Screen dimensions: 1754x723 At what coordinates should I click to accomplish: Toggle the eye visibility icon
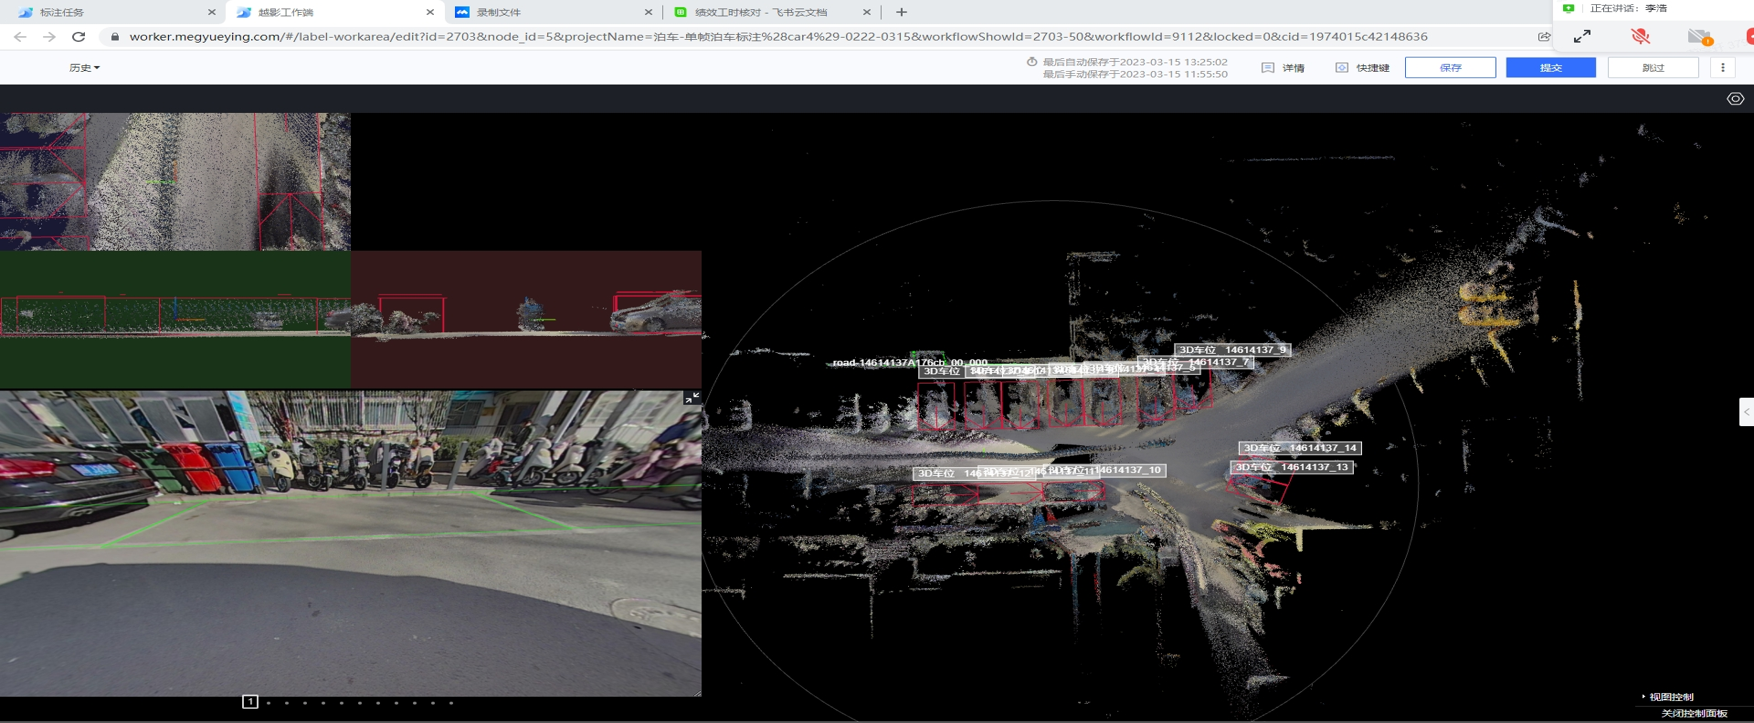[x=1735, y=99]
